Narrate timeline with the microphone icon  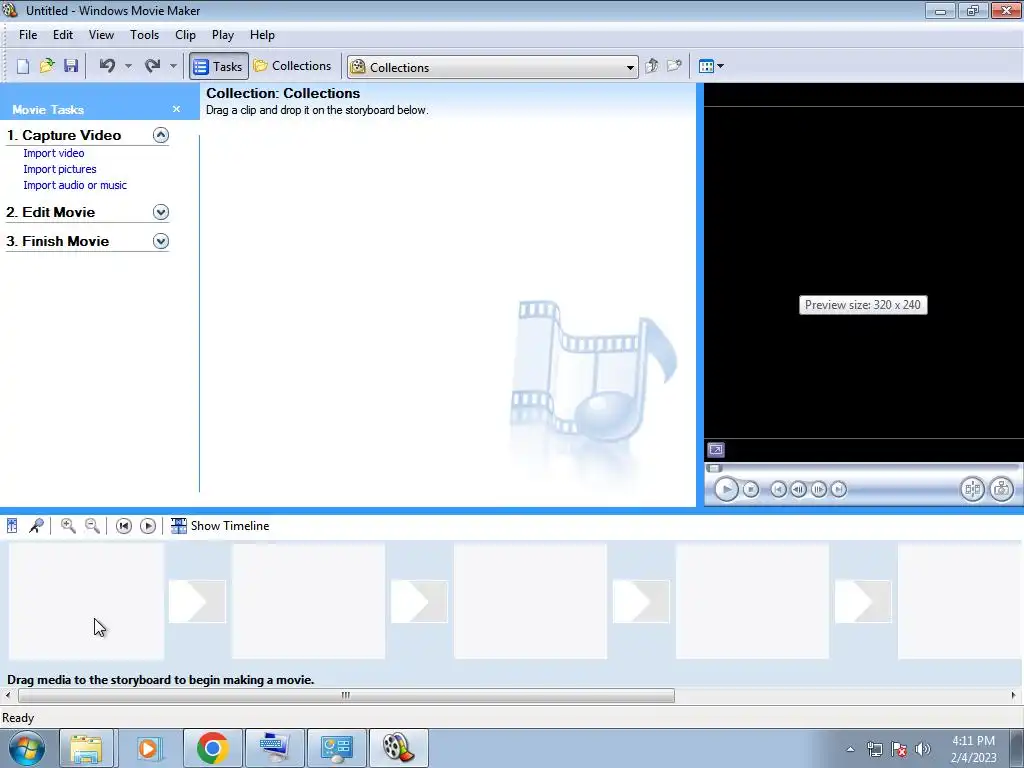point(37,526)
